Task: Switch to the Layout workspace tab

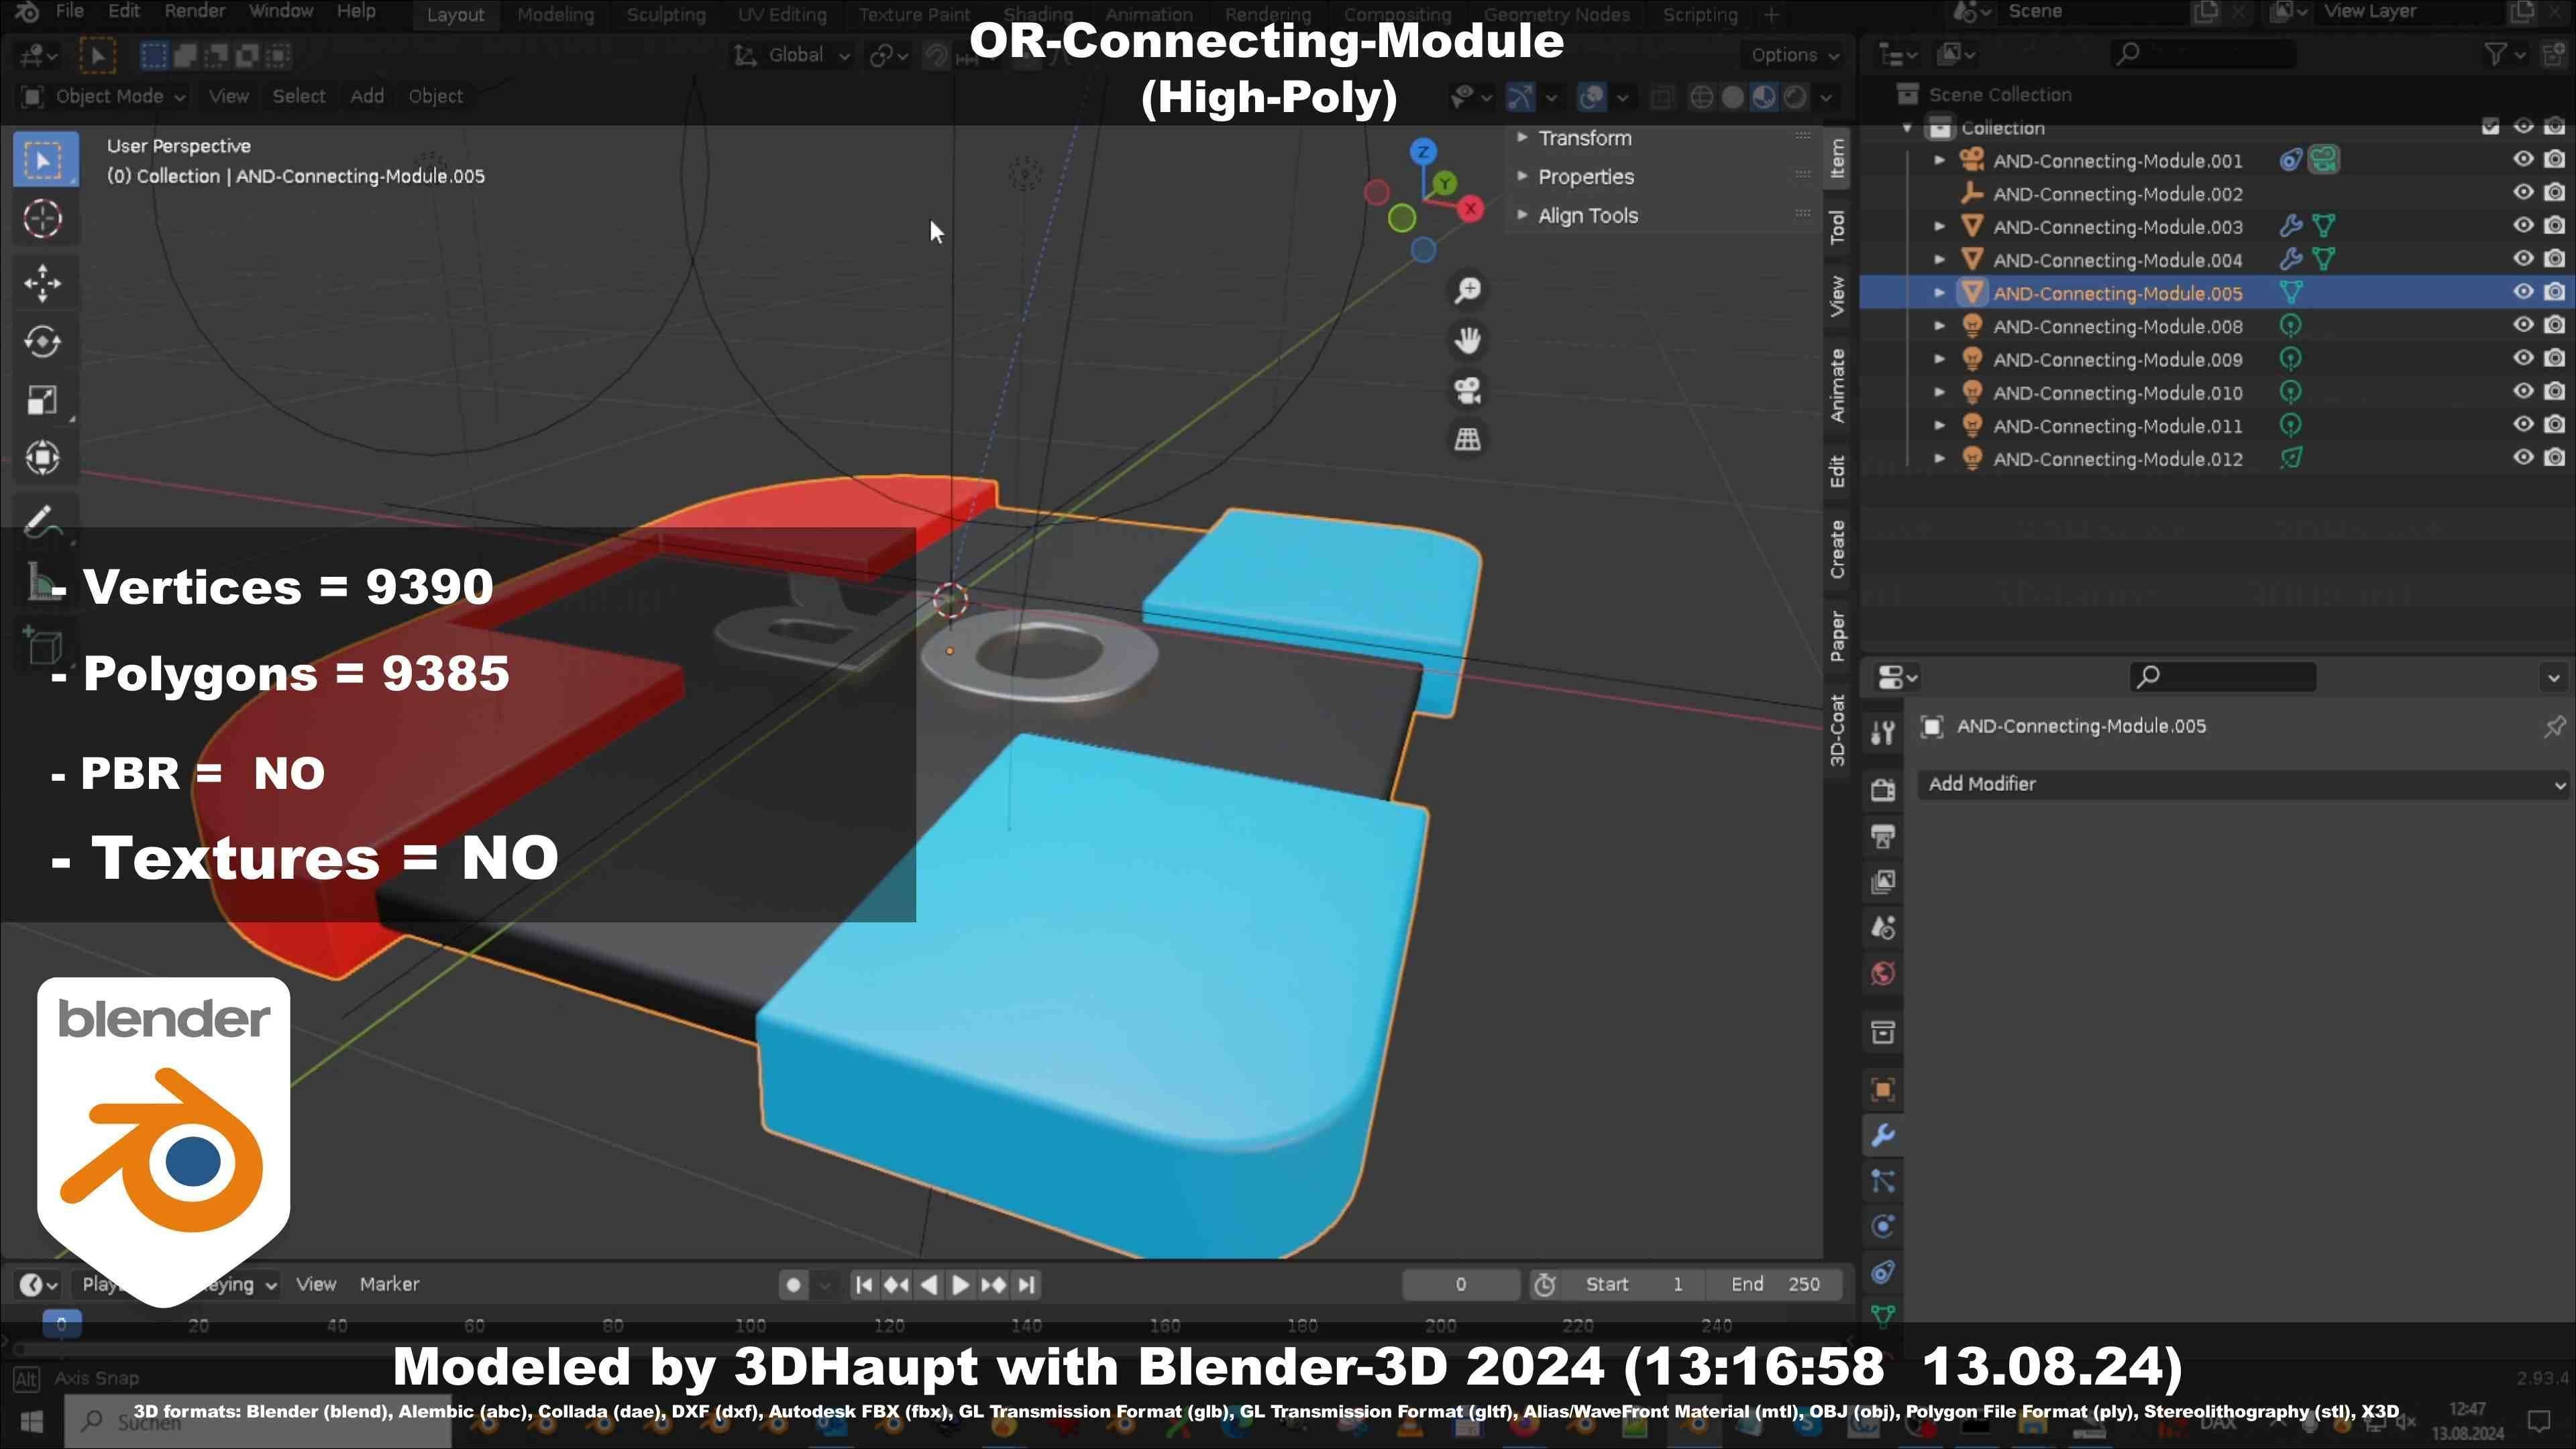Action: (455, 14)
